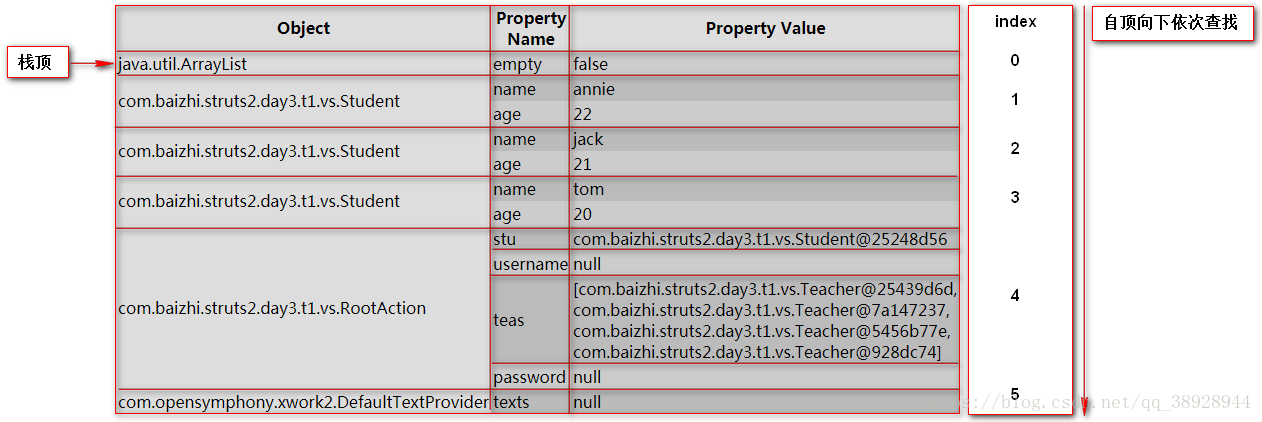1262x422 pixels.
Task: Click the value cell showing false
Action: [591, 64]
